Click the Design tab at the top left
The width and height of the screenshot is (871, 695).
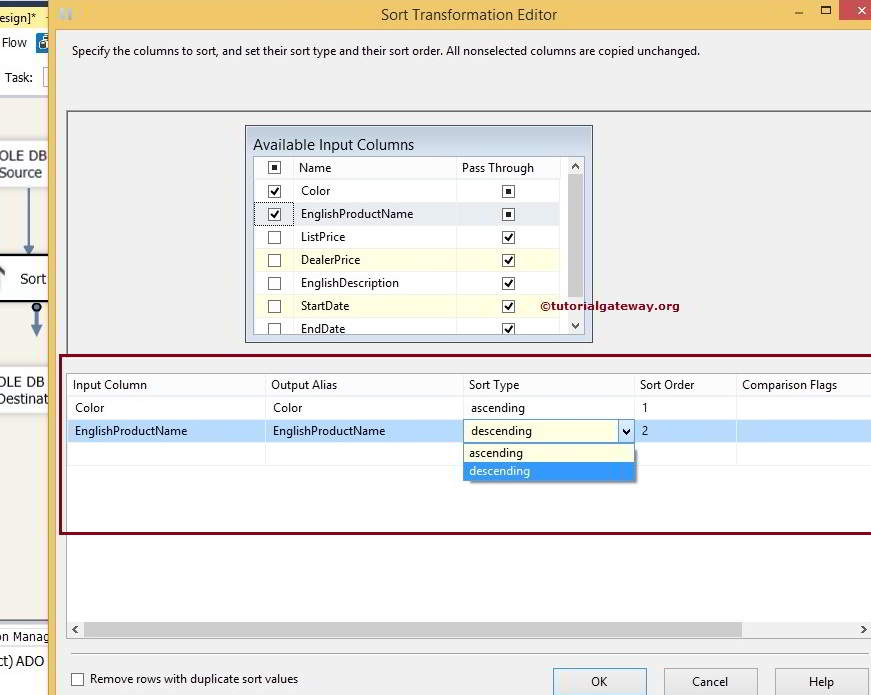[18, 17]
